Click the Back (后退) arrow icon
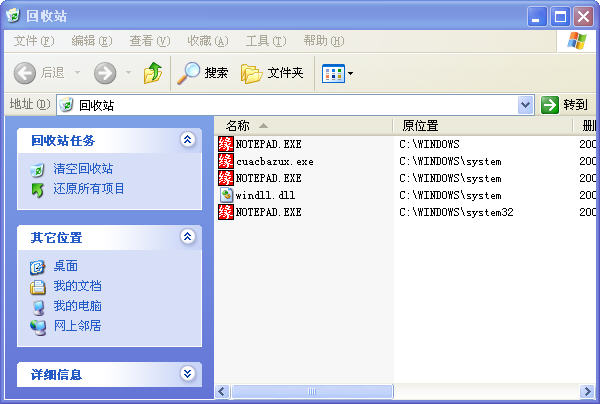Viewport: 600px width, 404px height. (x=24, y=73)
